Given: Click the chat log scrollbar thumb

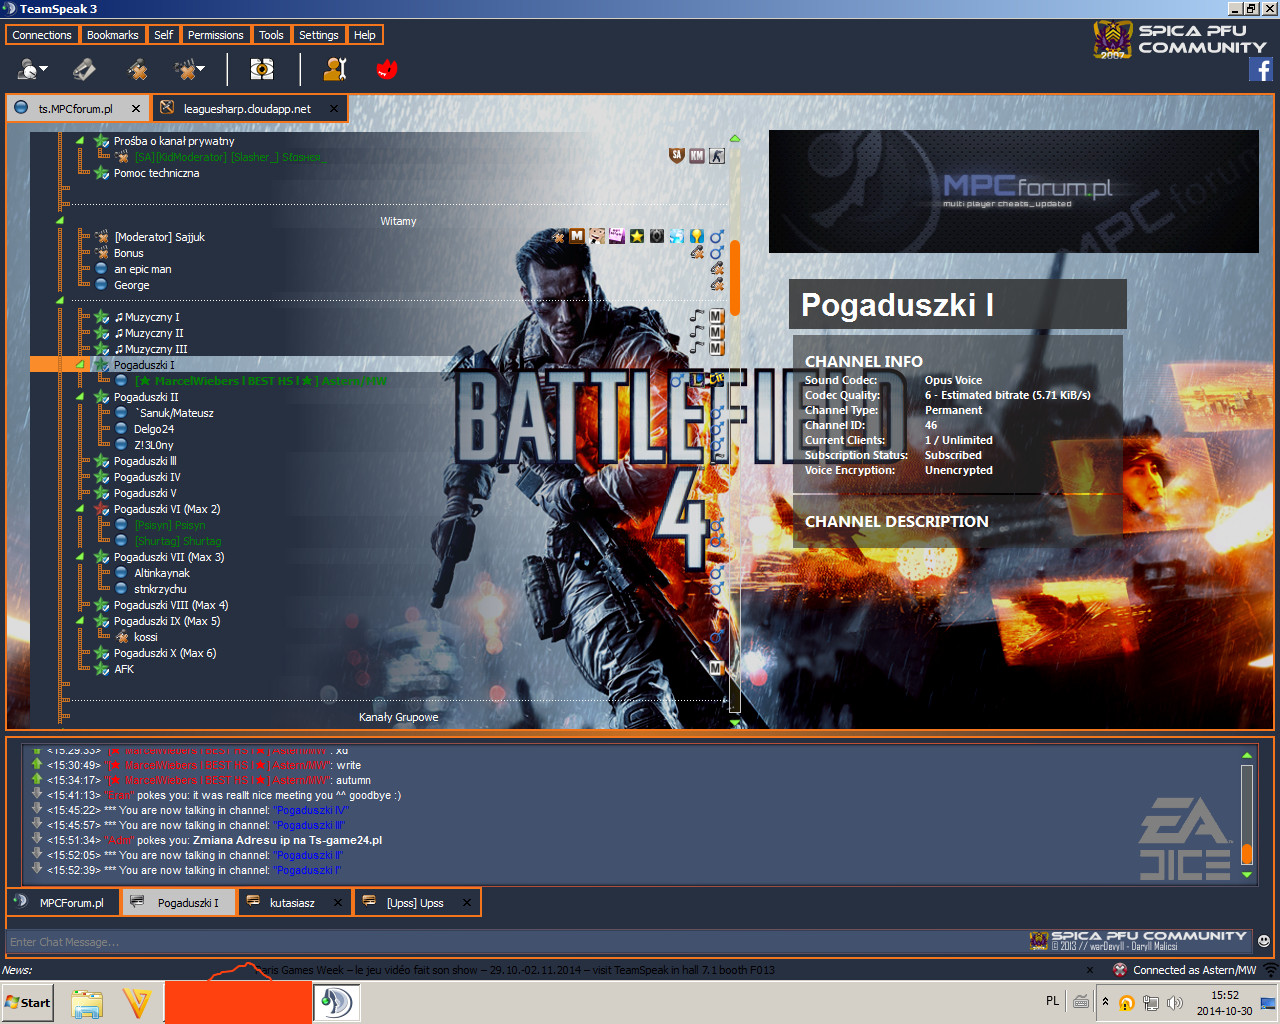Looking at the screenshot, I should (1247, 853).
